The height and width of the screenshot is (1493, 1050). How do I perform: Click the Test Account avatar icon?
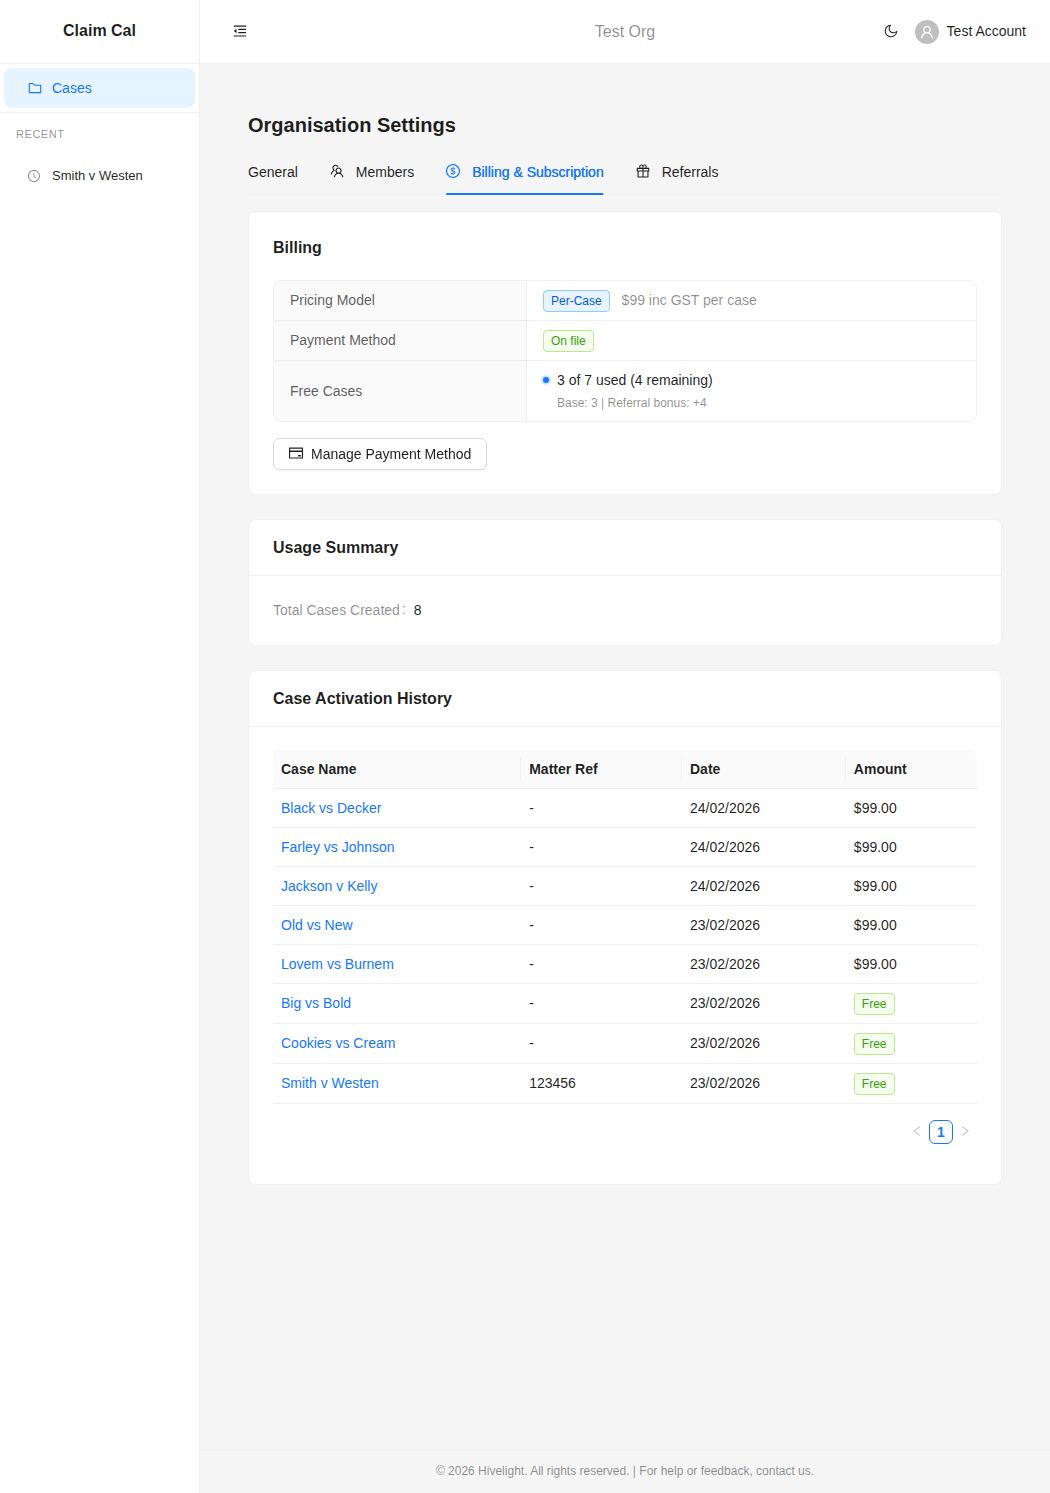[926, 31]
